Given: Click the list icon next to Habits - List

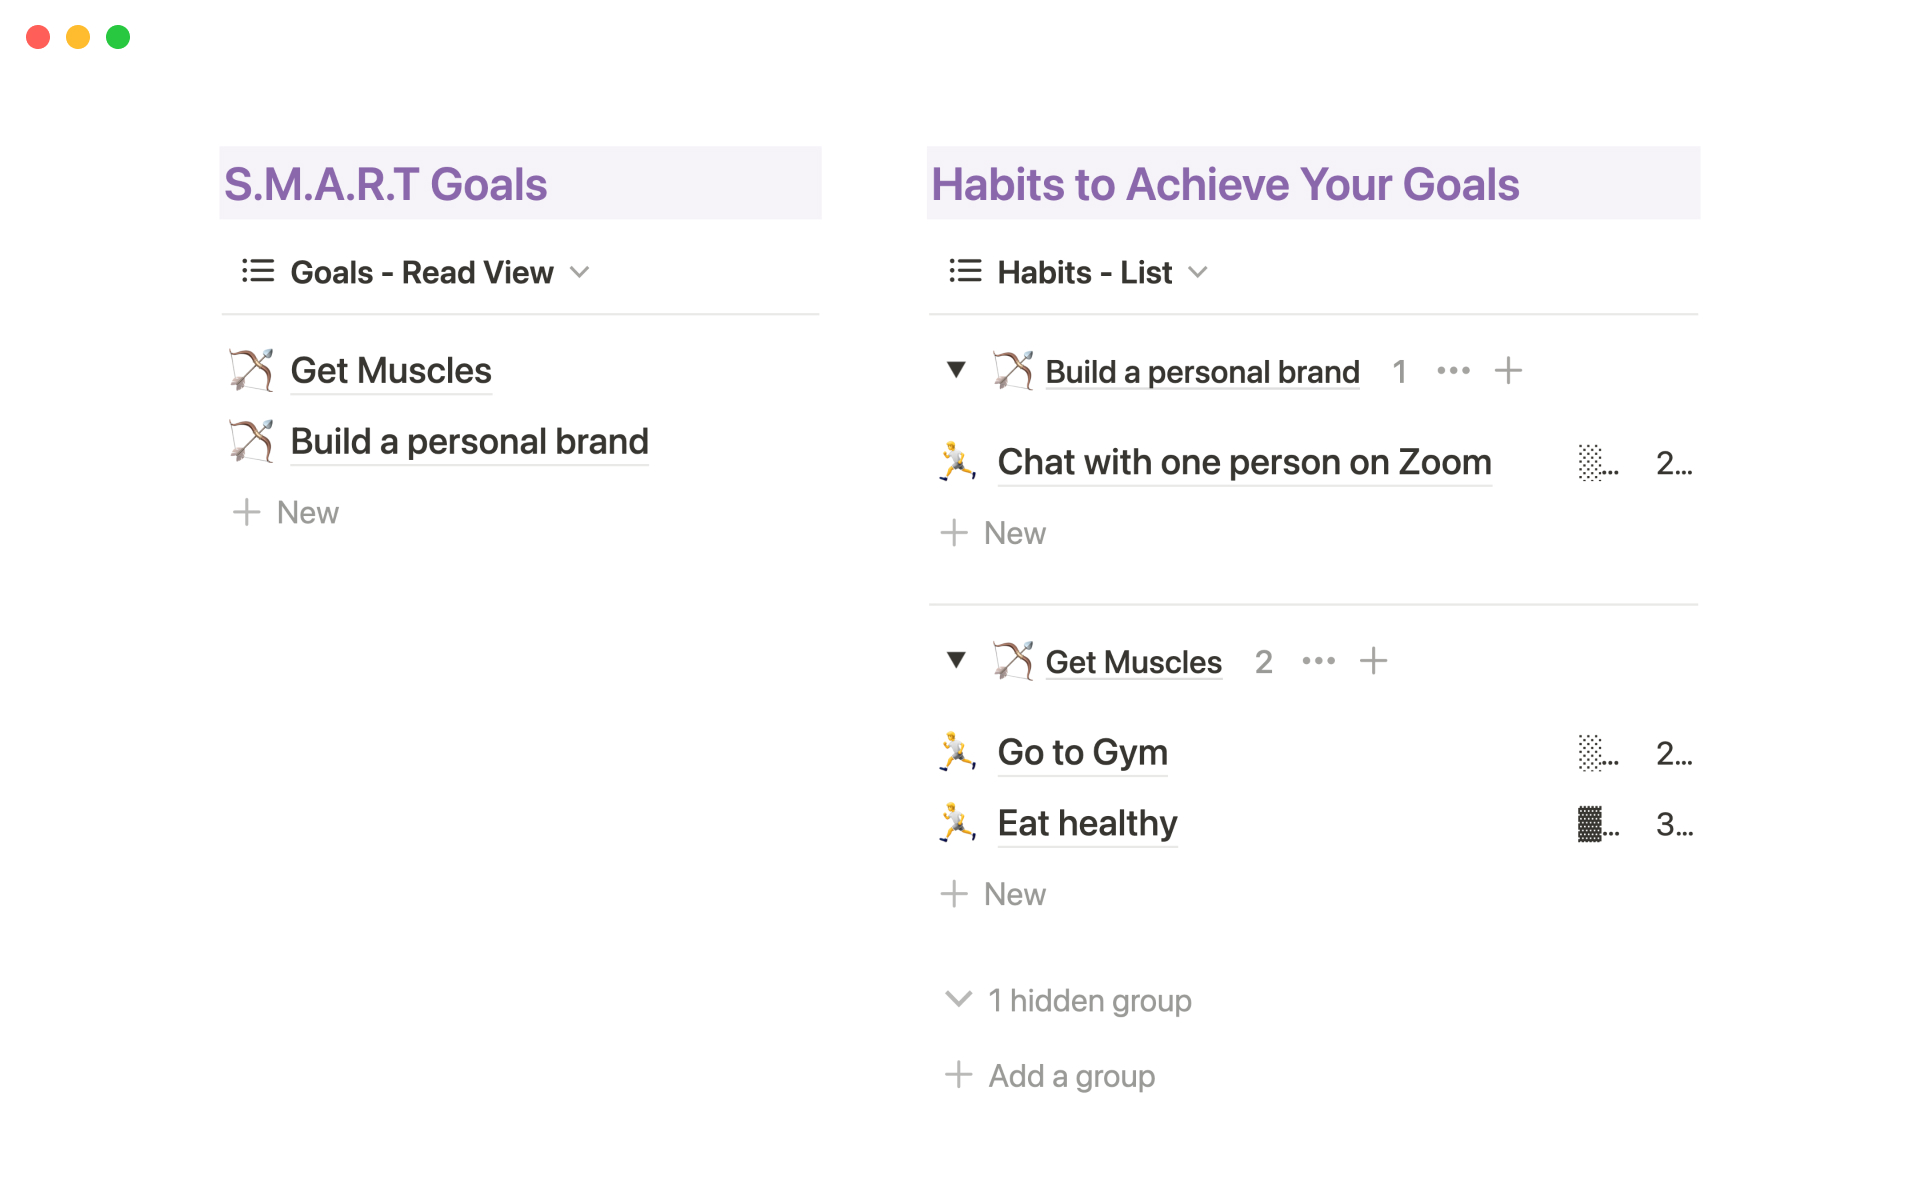Looking at the screenshot, I should tap(965, 272).
